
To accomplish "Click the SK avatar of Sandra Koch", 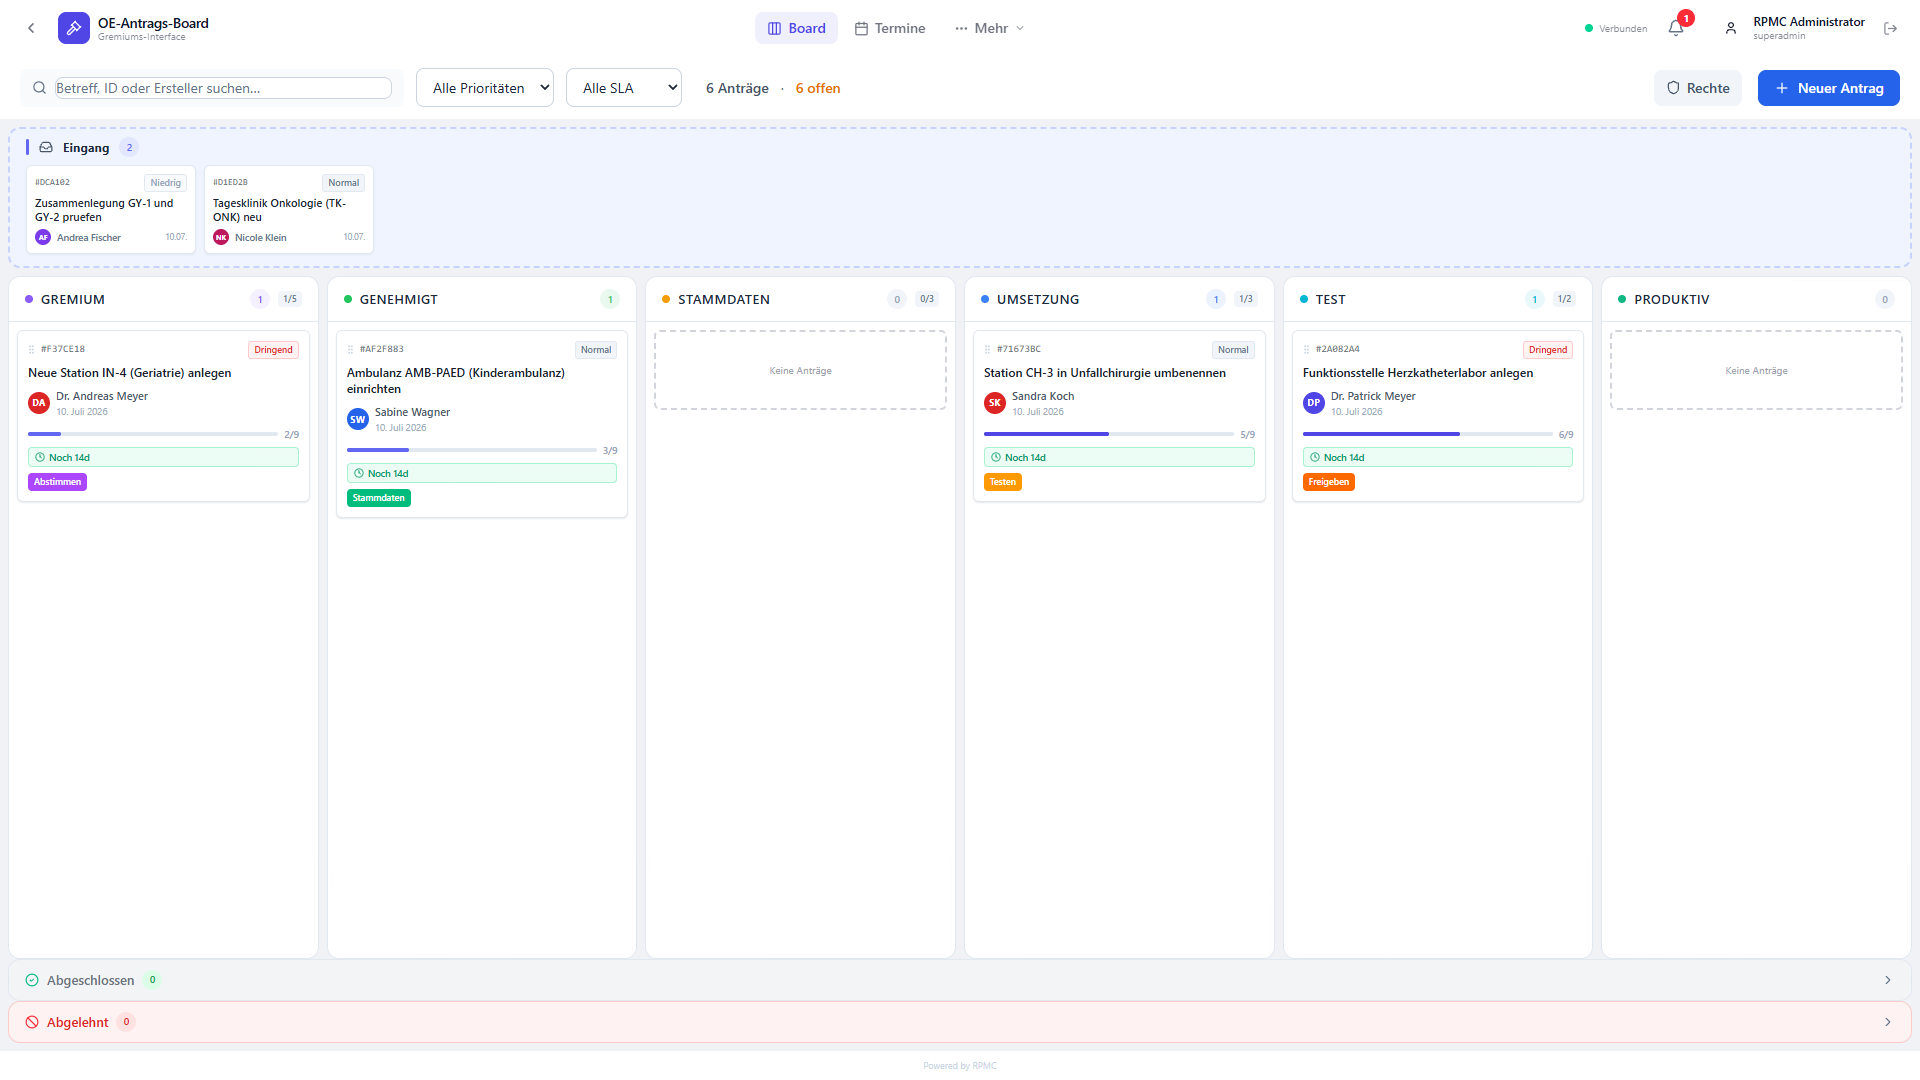I will [x=995, y=403].
